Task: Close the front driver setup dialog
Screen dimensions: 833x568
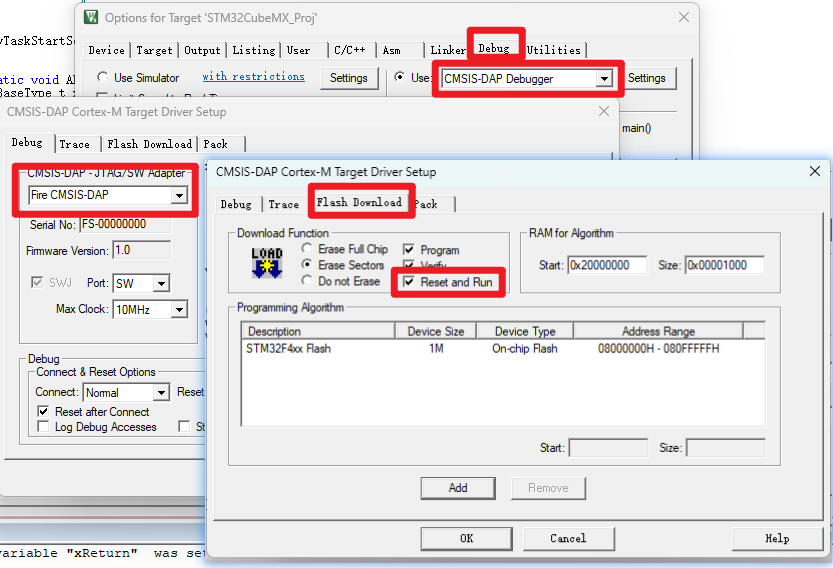Action: click(814, 171)
